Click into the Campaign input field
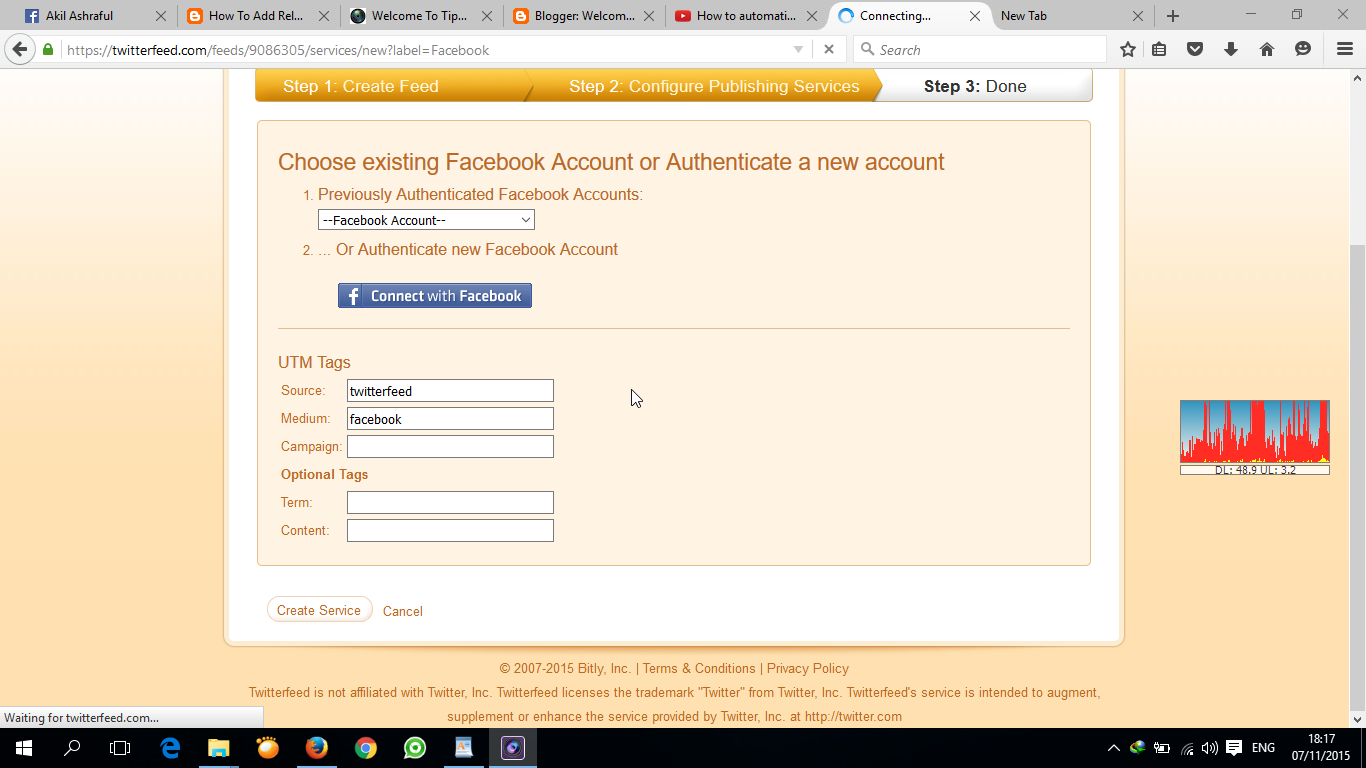 pyautogui.click(x=450, y=447)
